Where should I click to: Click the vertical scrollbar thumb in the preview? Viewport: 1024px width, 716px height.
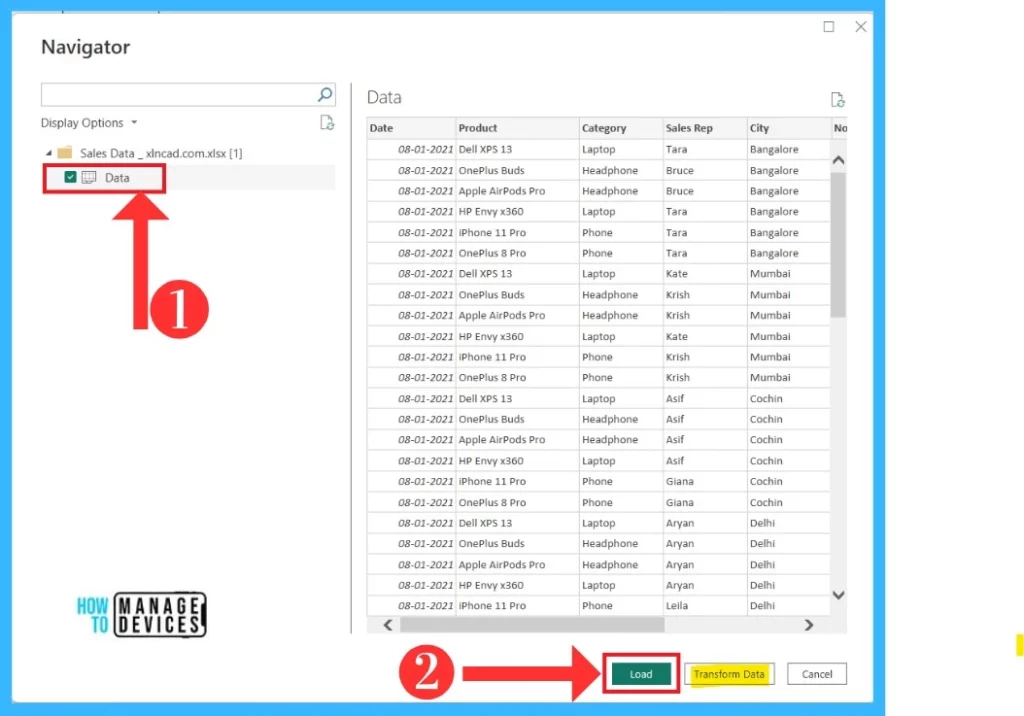(x=838, y=245)
